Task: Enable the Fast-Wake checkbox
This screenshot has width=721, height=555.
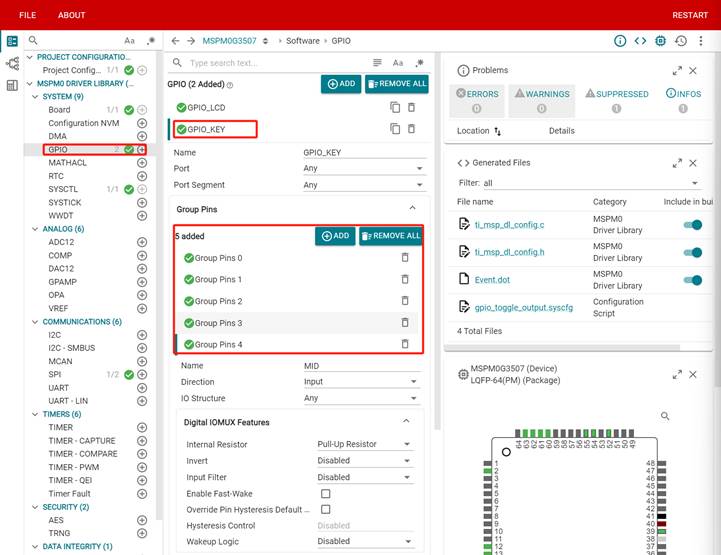Action: click(325, 494)
